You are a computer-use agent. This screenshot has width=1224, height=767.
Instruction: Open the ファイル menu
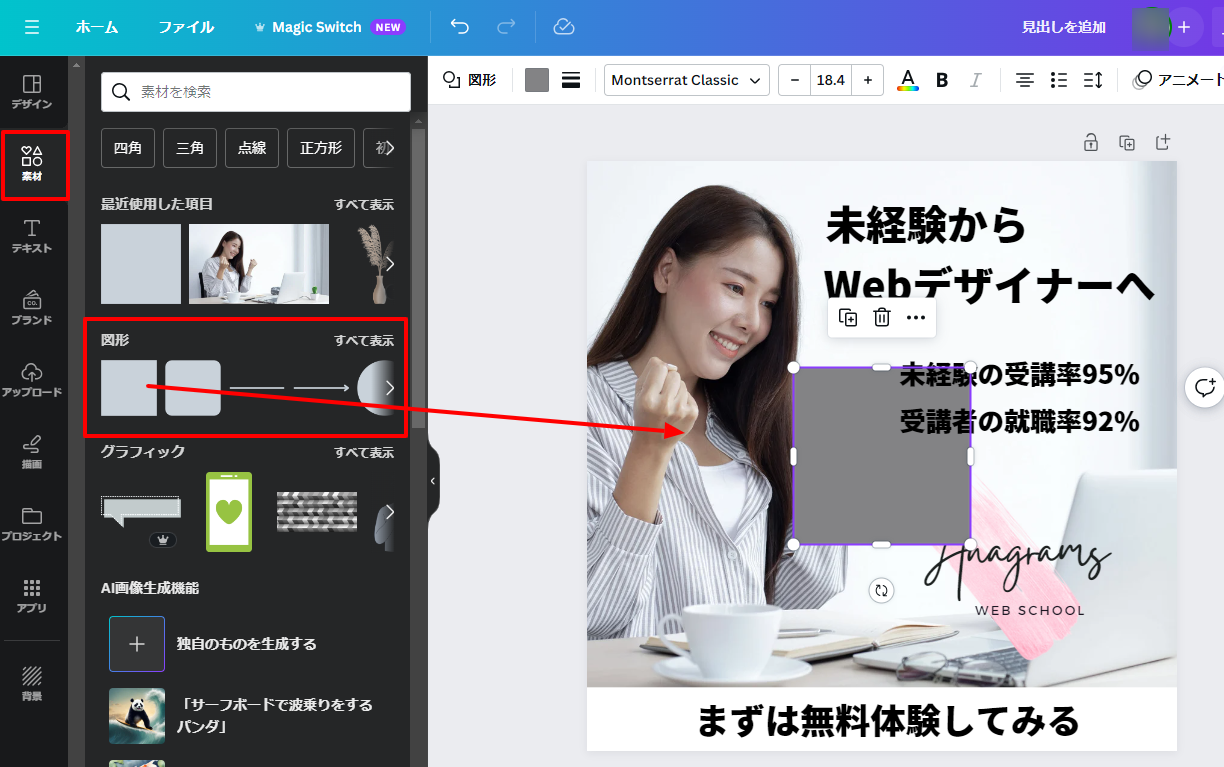[x=186, y=27]
